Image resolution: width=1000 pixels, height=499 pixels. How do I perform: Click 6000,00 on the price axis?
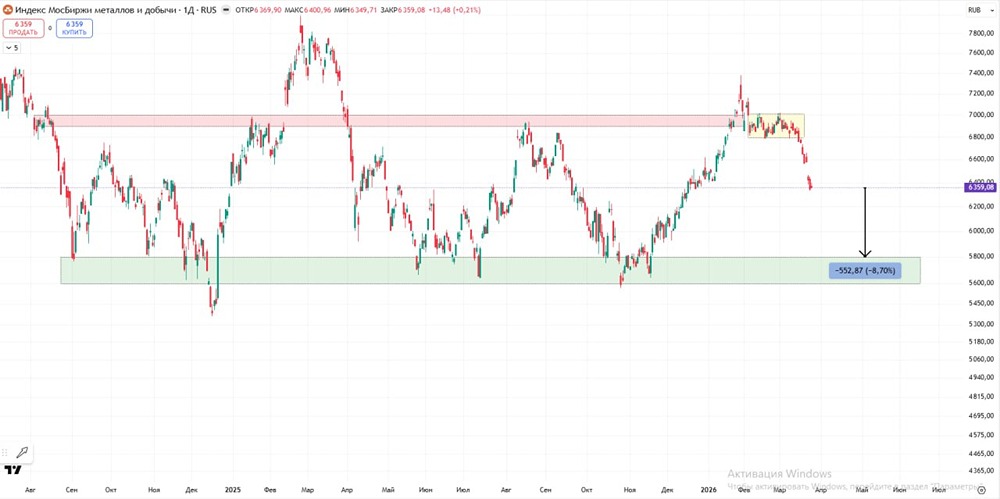(981, 231)
